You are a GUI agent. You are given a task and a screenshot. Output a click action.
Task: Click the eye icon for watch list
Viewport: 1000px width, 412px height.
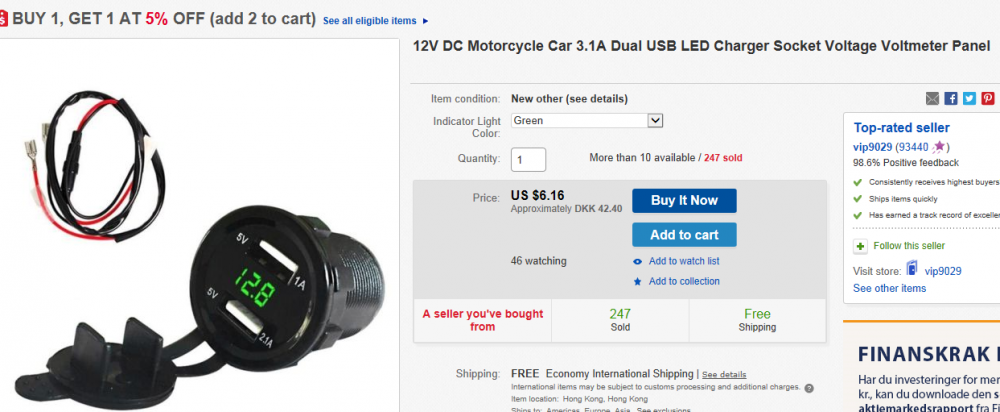click(637, 261)
